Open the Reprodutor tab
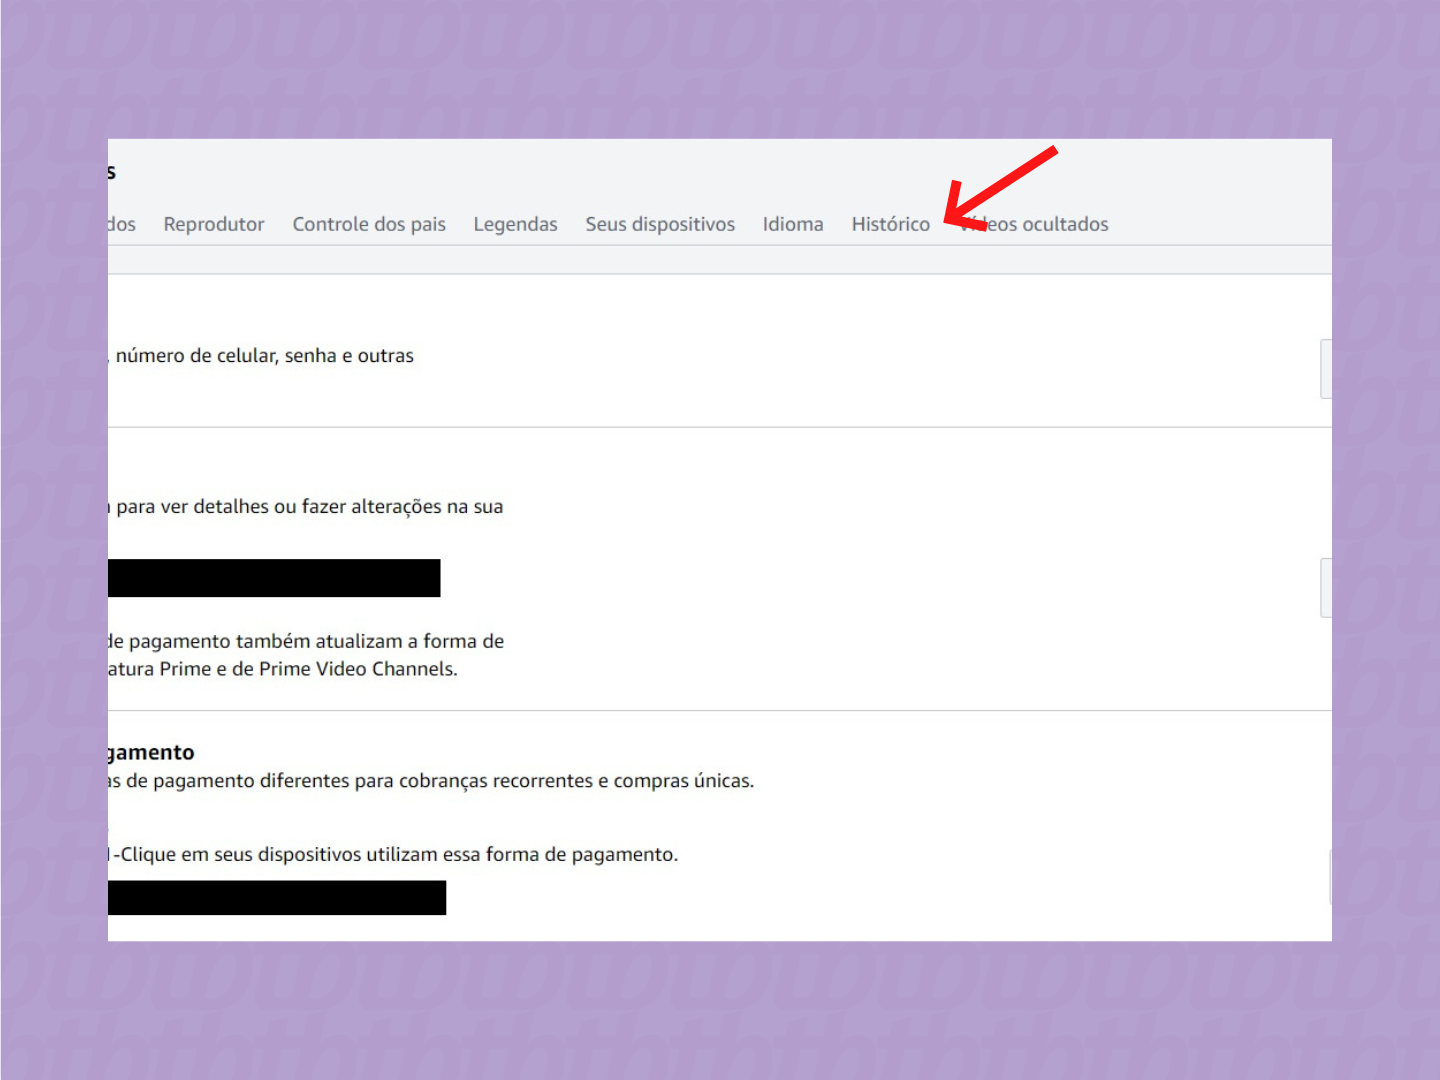 (214, 224)
